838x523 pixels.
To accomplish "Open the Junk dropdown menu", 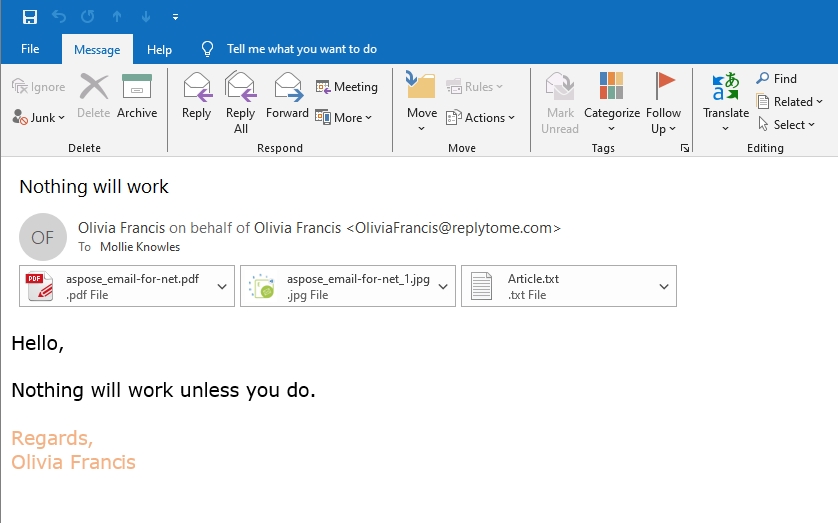I will [40, 117].
